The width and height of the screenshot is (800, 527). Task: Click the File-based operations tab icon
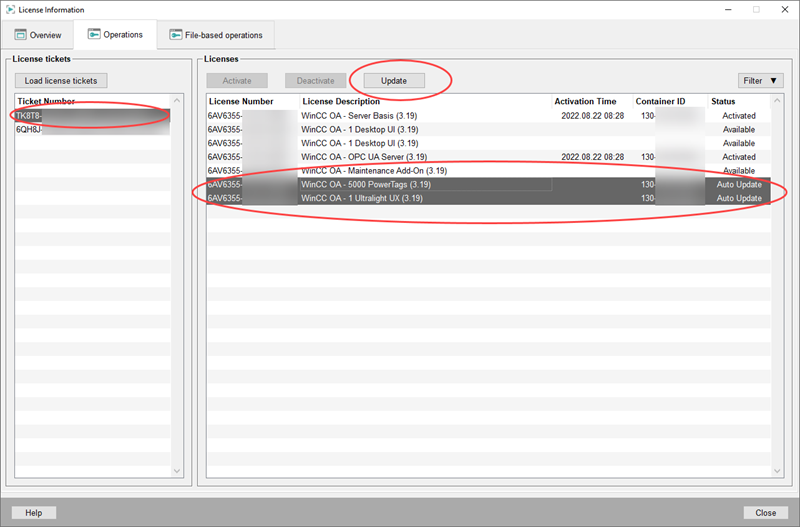pyautogui.click(x=176, y=35)
